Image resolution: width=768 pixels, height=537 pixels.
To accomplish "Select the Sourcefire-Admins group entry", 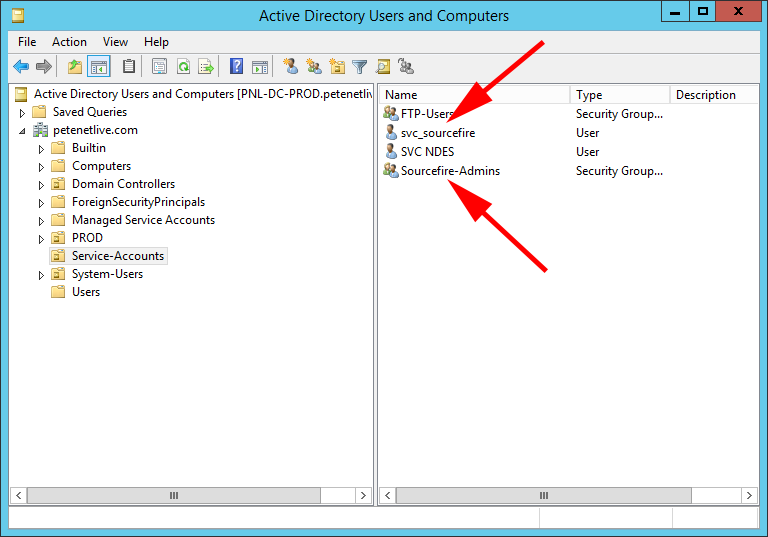I will 450,171.
